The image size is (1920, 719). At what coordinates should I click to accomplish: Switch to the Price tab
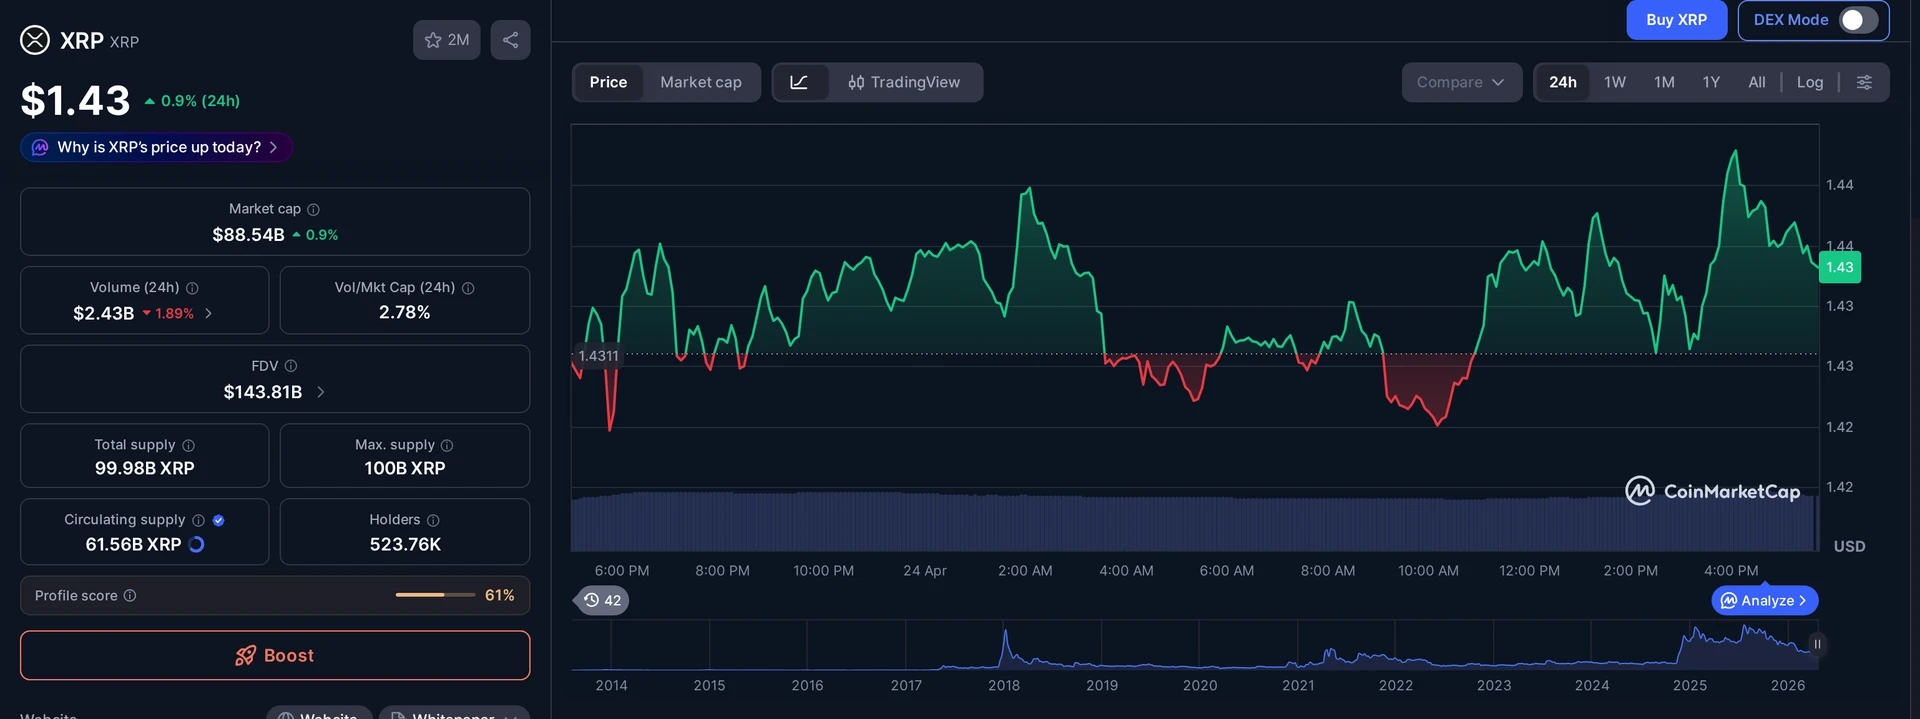click(x=608, y=82)
